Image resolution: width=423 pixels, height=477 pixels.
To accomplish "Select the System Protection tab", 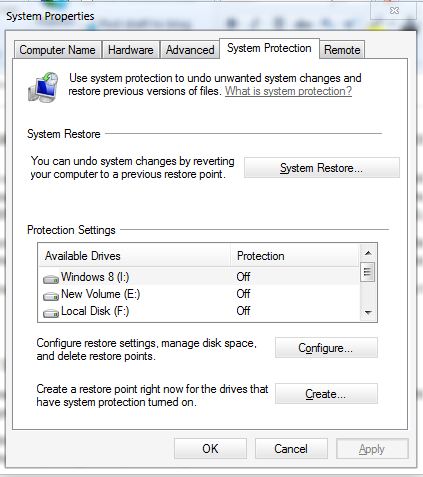I will tap(269, 48).
